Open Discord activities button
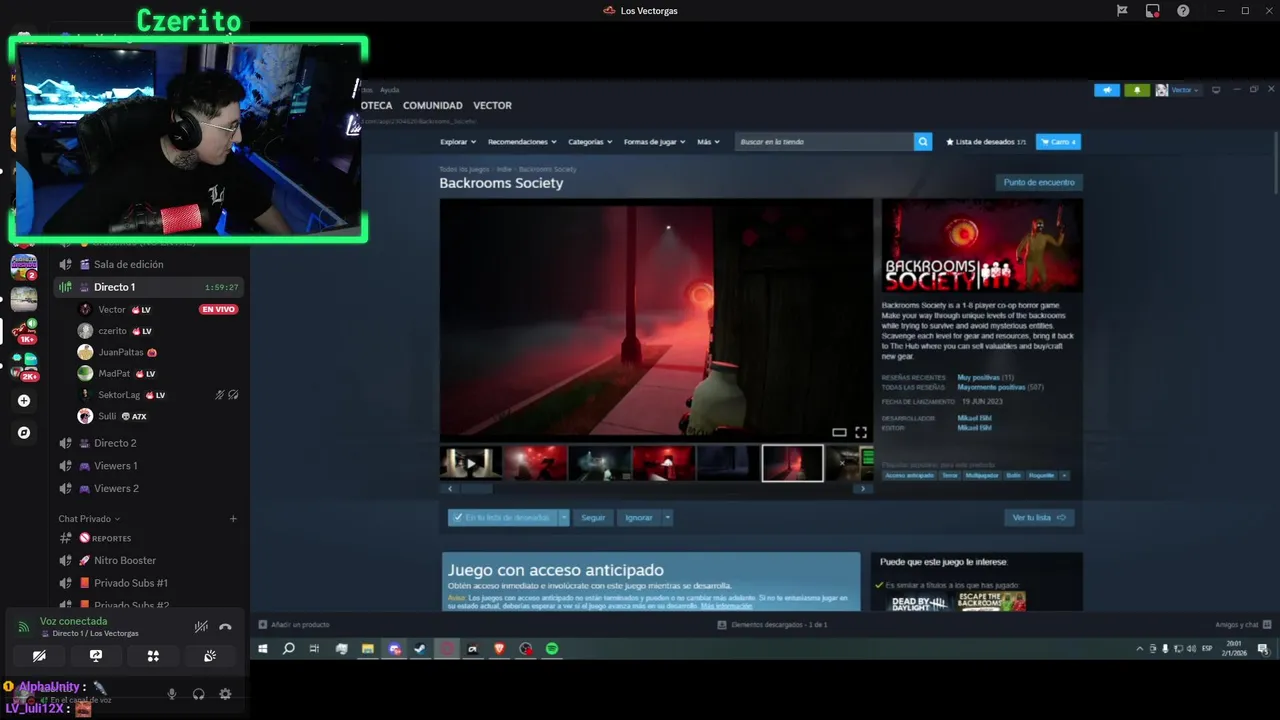This screenshot has width=1280, height=720. click(x=153, y=656)
